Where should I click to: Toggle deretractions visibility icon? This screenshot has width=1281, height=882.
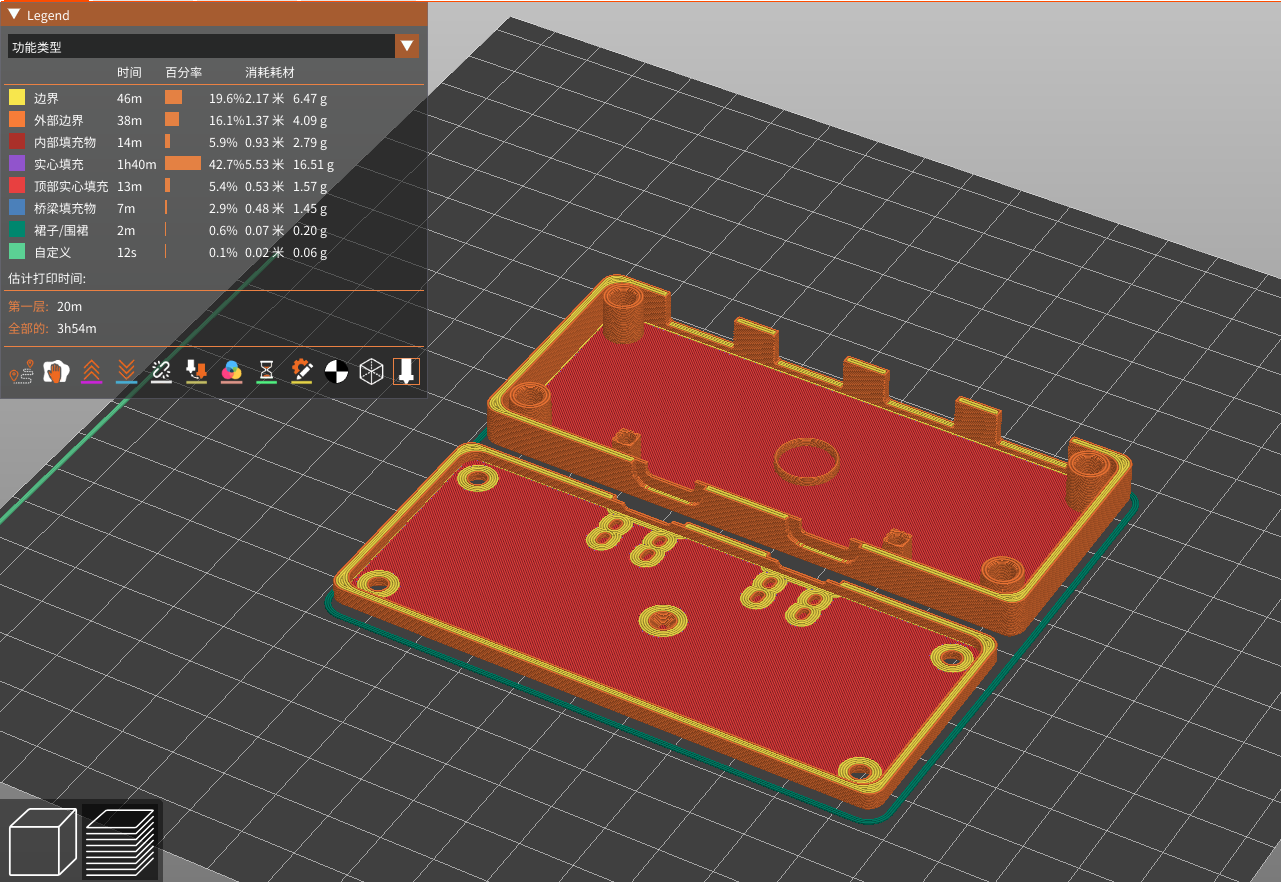click(x=126, y=372)
